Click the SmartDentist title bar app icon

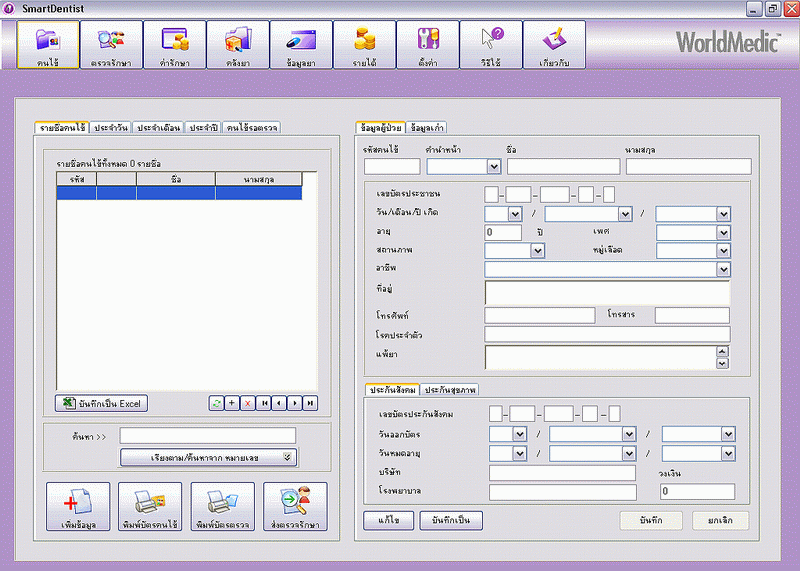[x=9, y=9]
